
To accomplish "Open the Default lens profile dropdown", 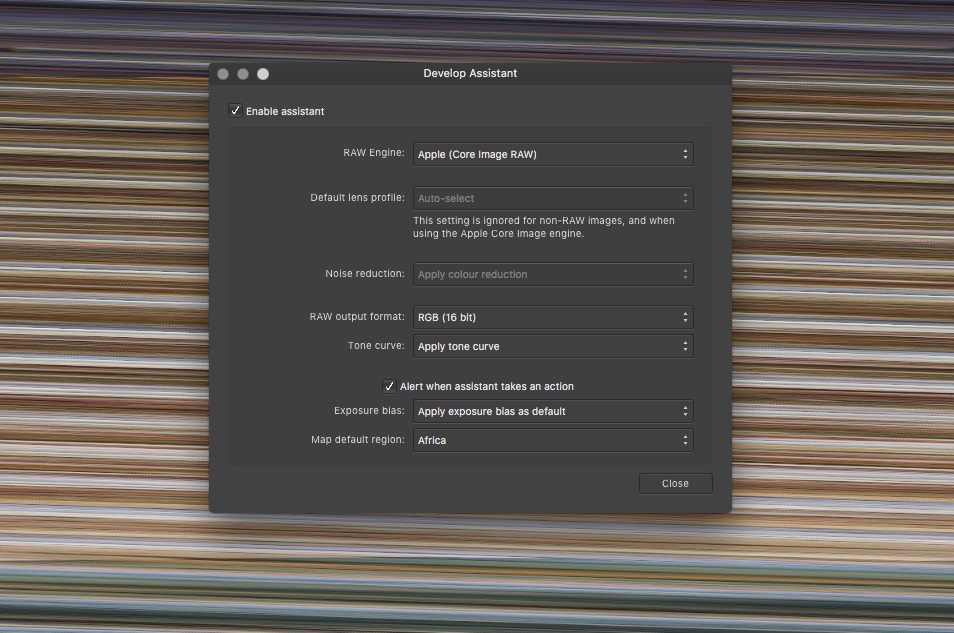I will [x=553, y=198].
